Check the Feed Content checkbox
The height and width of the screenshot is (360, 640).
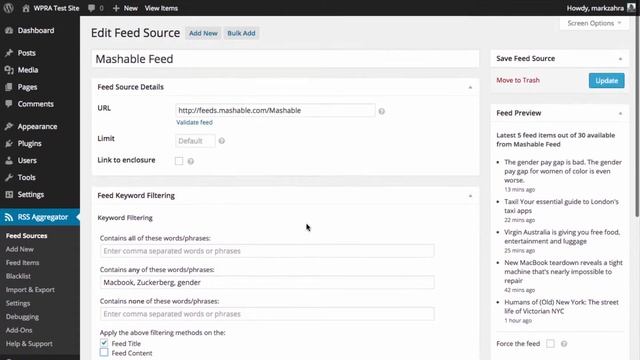pos(104,352)
